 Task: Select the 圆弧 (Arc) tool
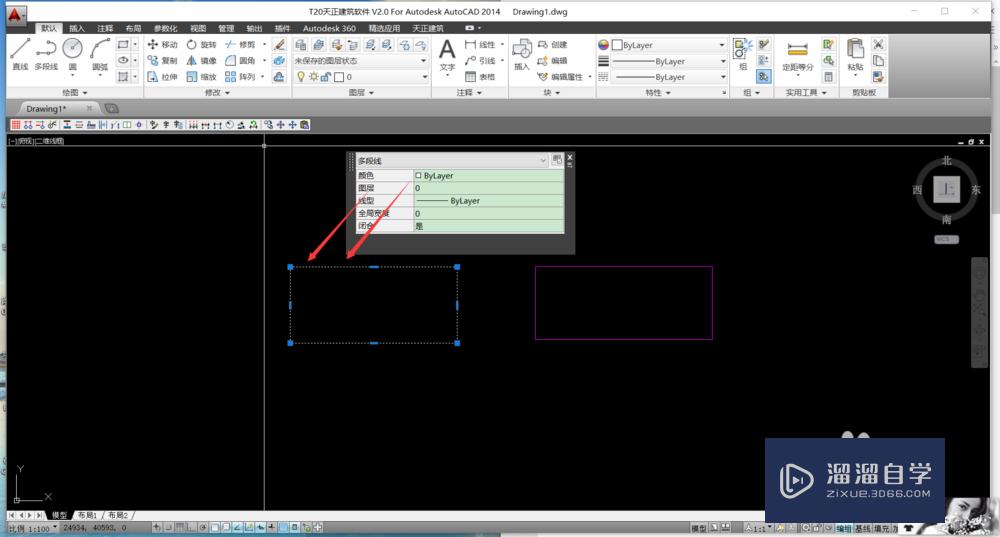click(99, 54)
